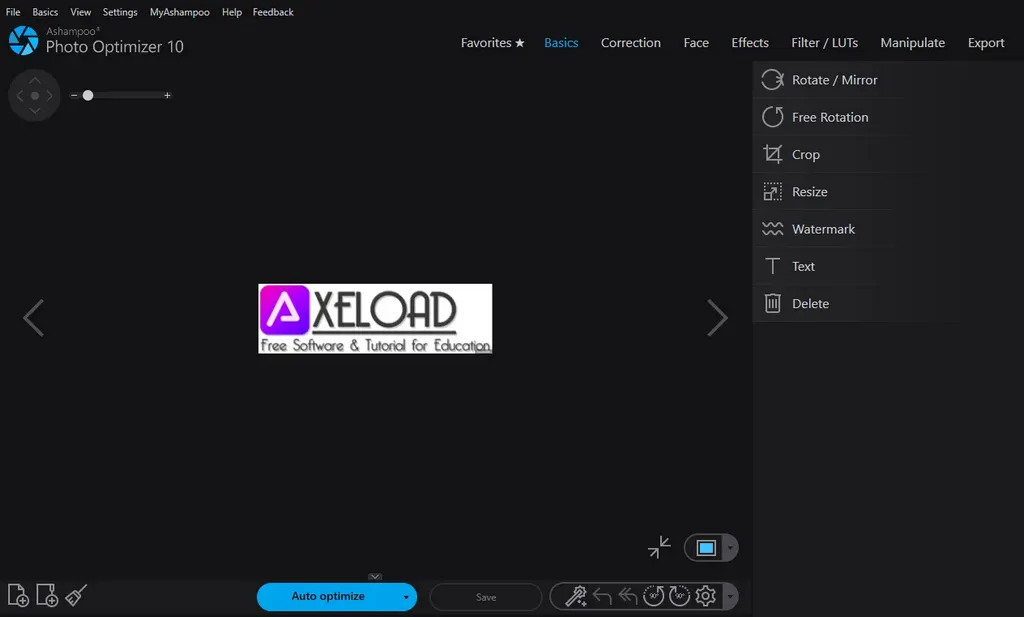Click the center dot of navigation pad
This screenshot has height=617, width=1024.
[35, 95]
